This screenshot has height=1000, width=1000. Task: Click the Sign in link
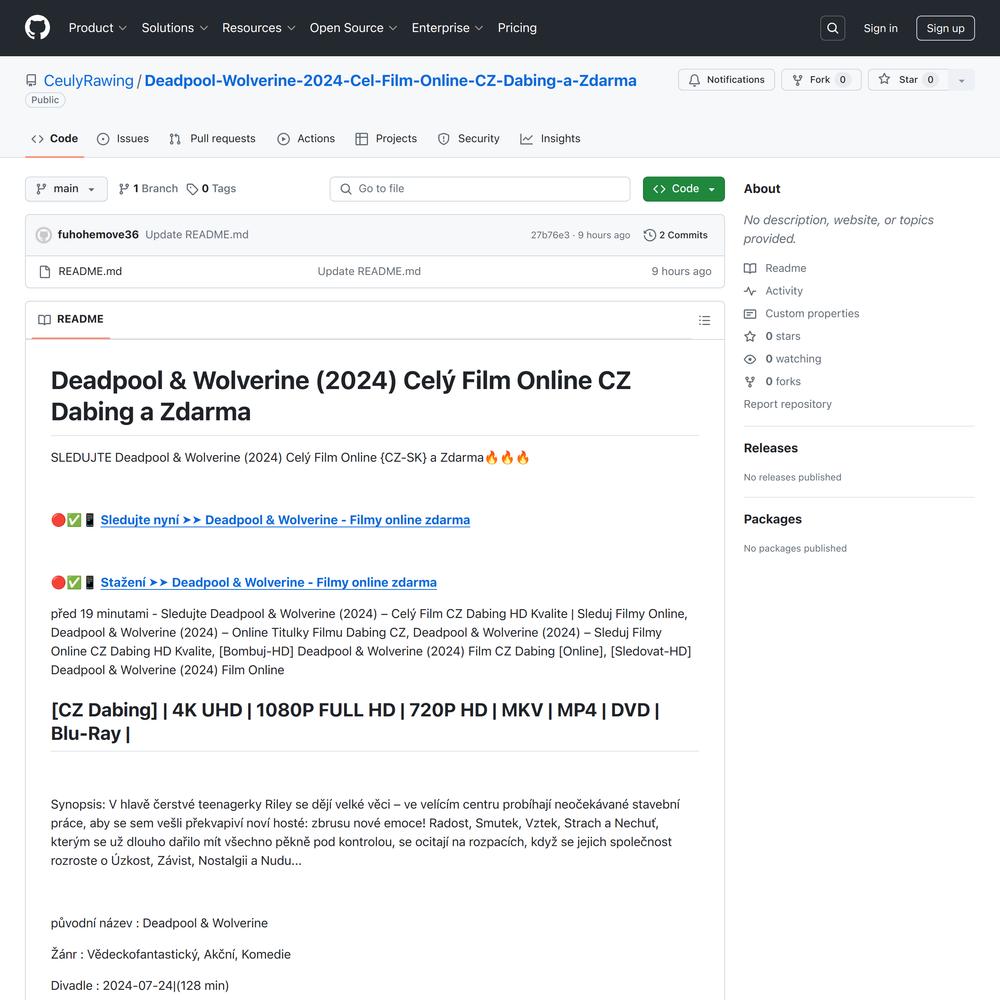click(880, 28)
